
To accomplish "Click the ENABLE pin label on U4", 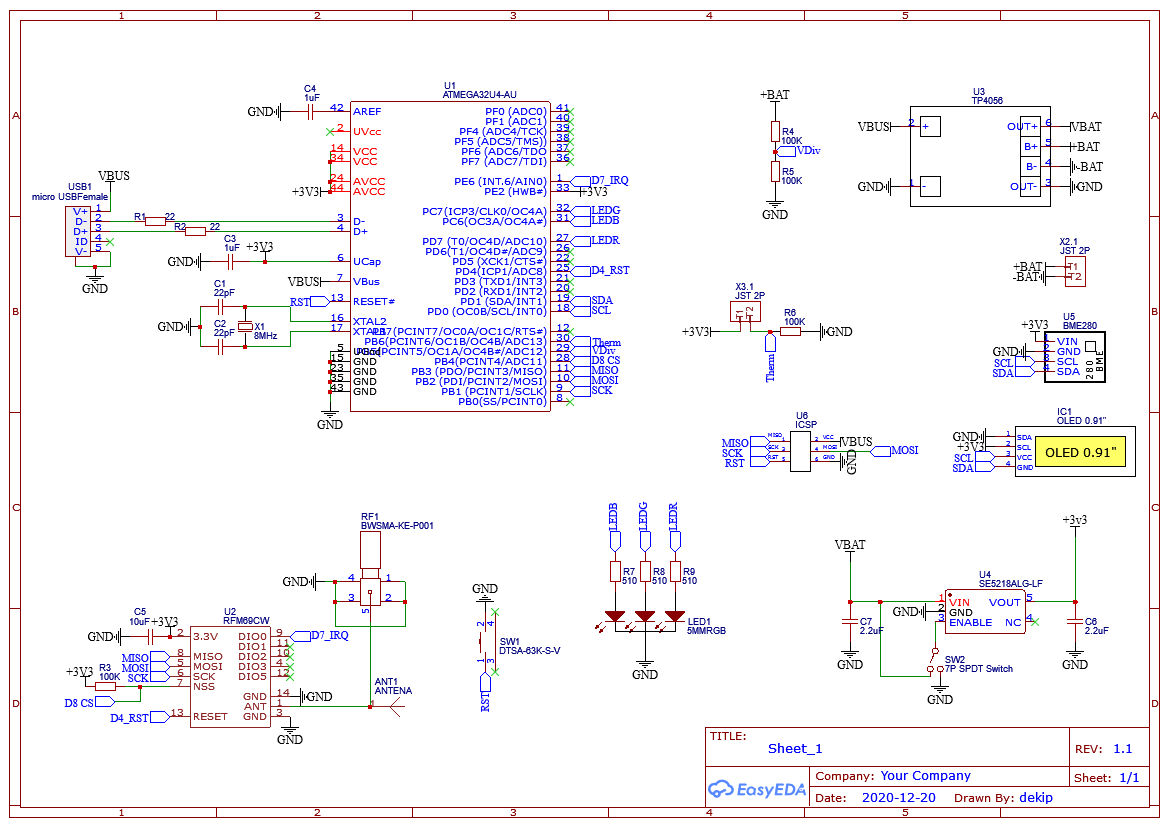I will [x=970, y=622].
